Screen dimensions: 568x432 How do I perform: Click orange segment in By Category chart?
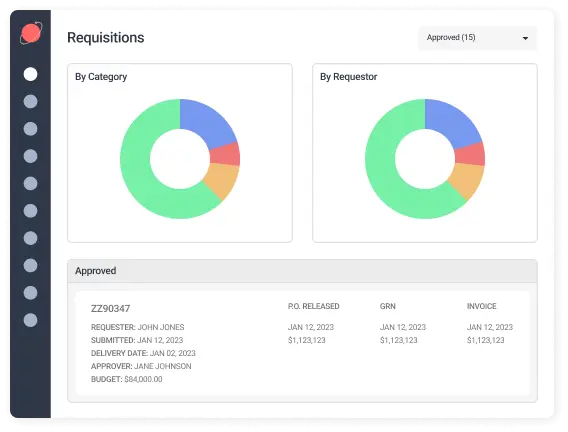tap(222, 180)
